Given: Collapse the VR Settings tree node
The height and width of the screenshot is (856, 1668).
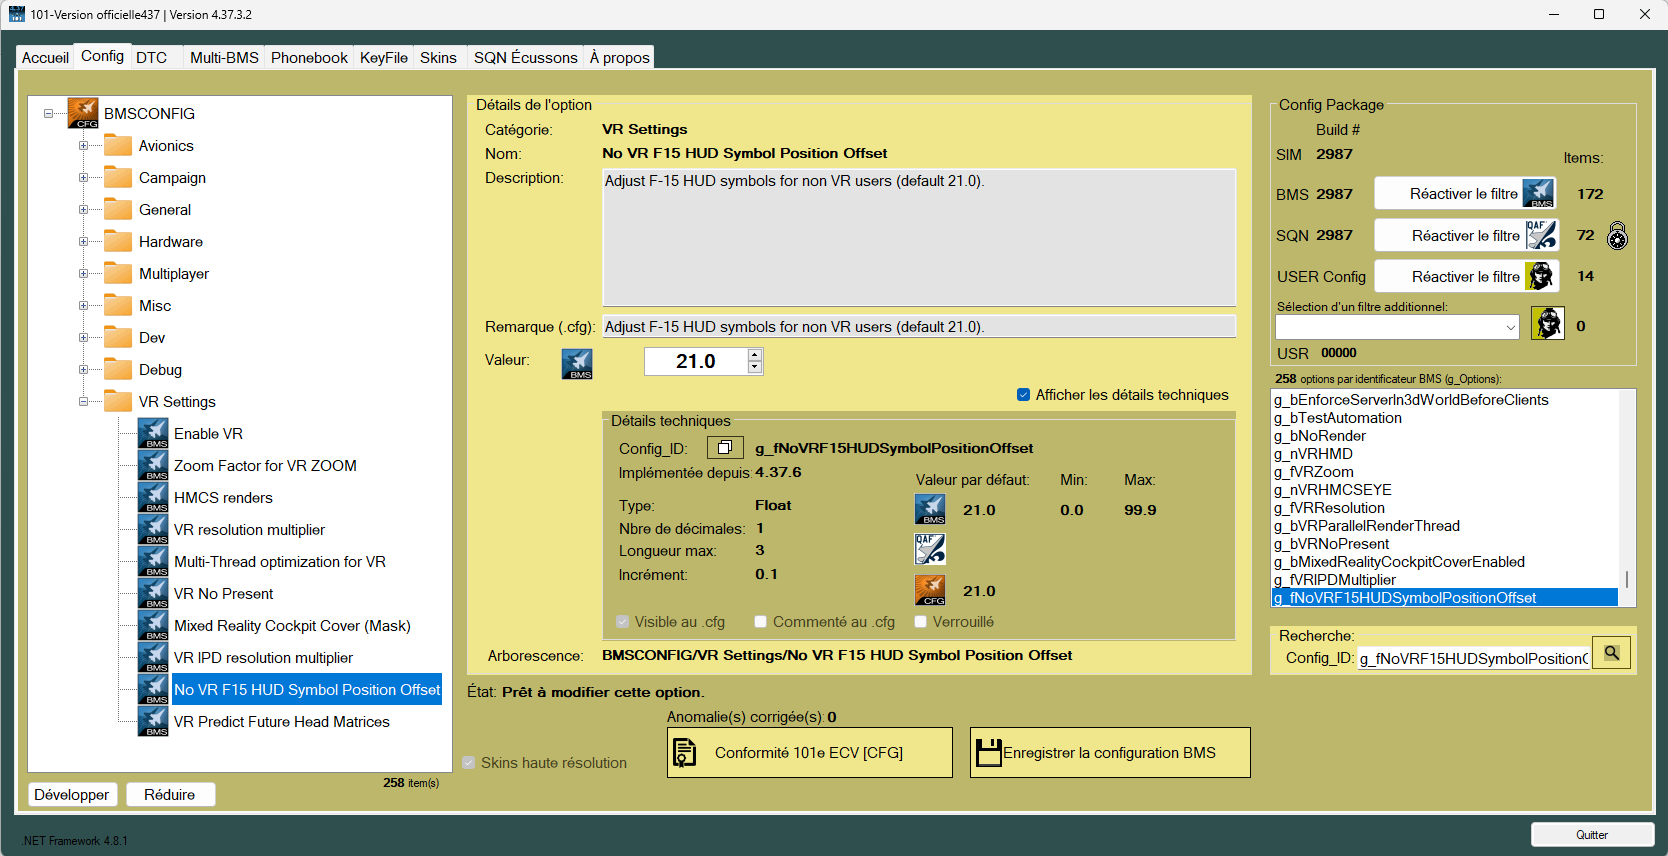Looking at the screenshot, I should (x=83, y=401).
